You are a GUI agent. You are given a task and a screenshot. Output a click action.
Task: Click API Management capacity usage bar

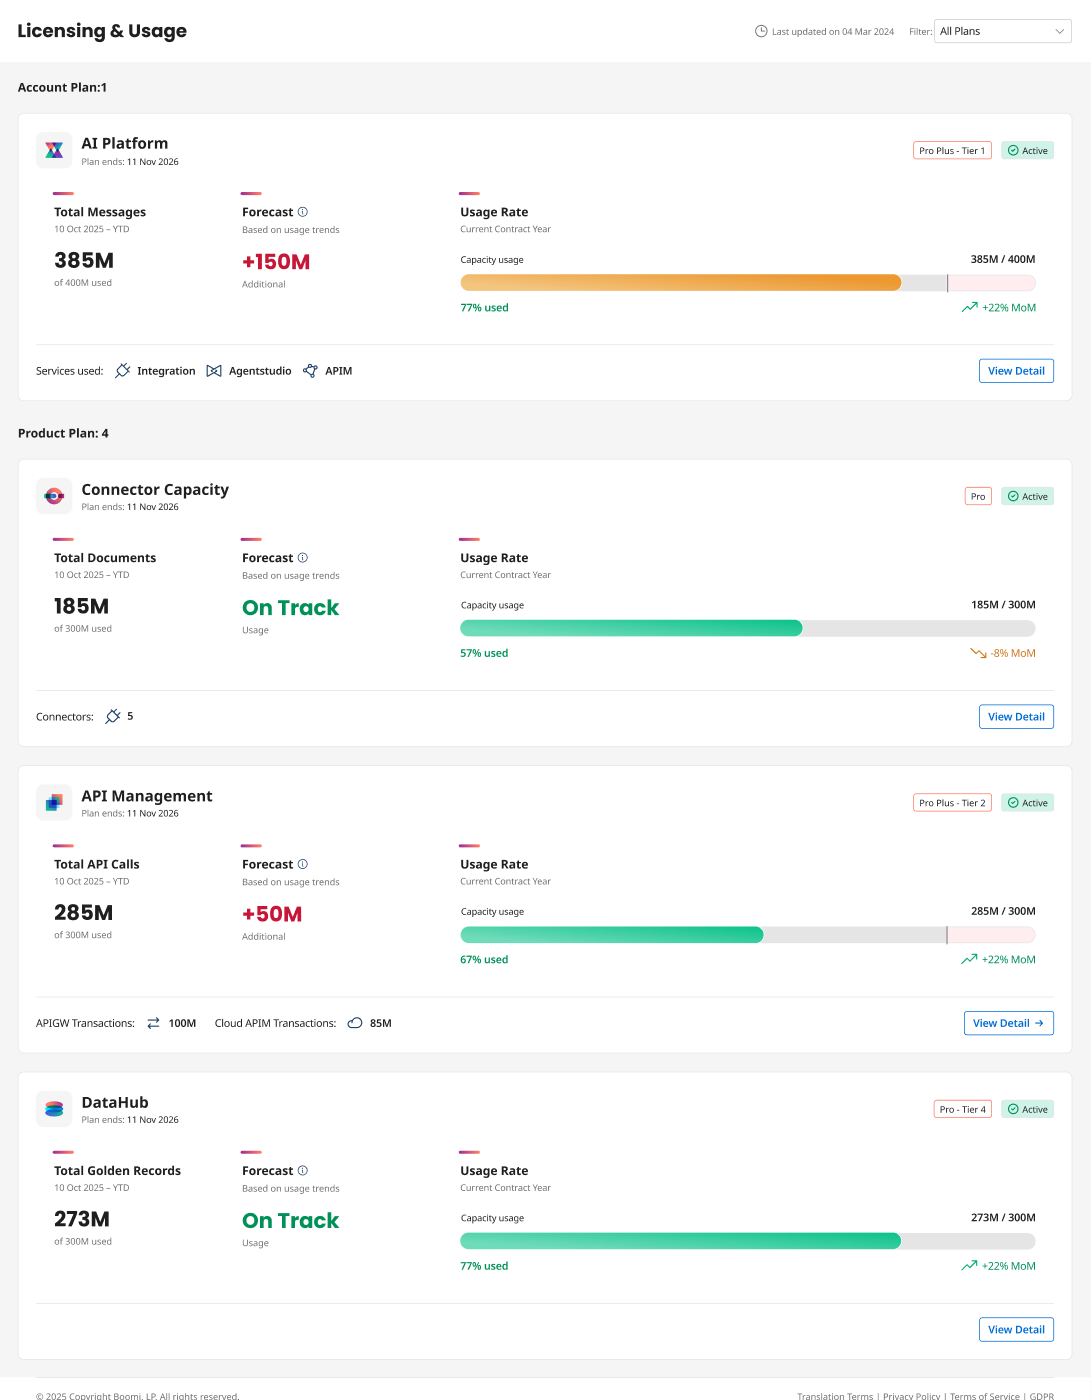coord(748,935)
